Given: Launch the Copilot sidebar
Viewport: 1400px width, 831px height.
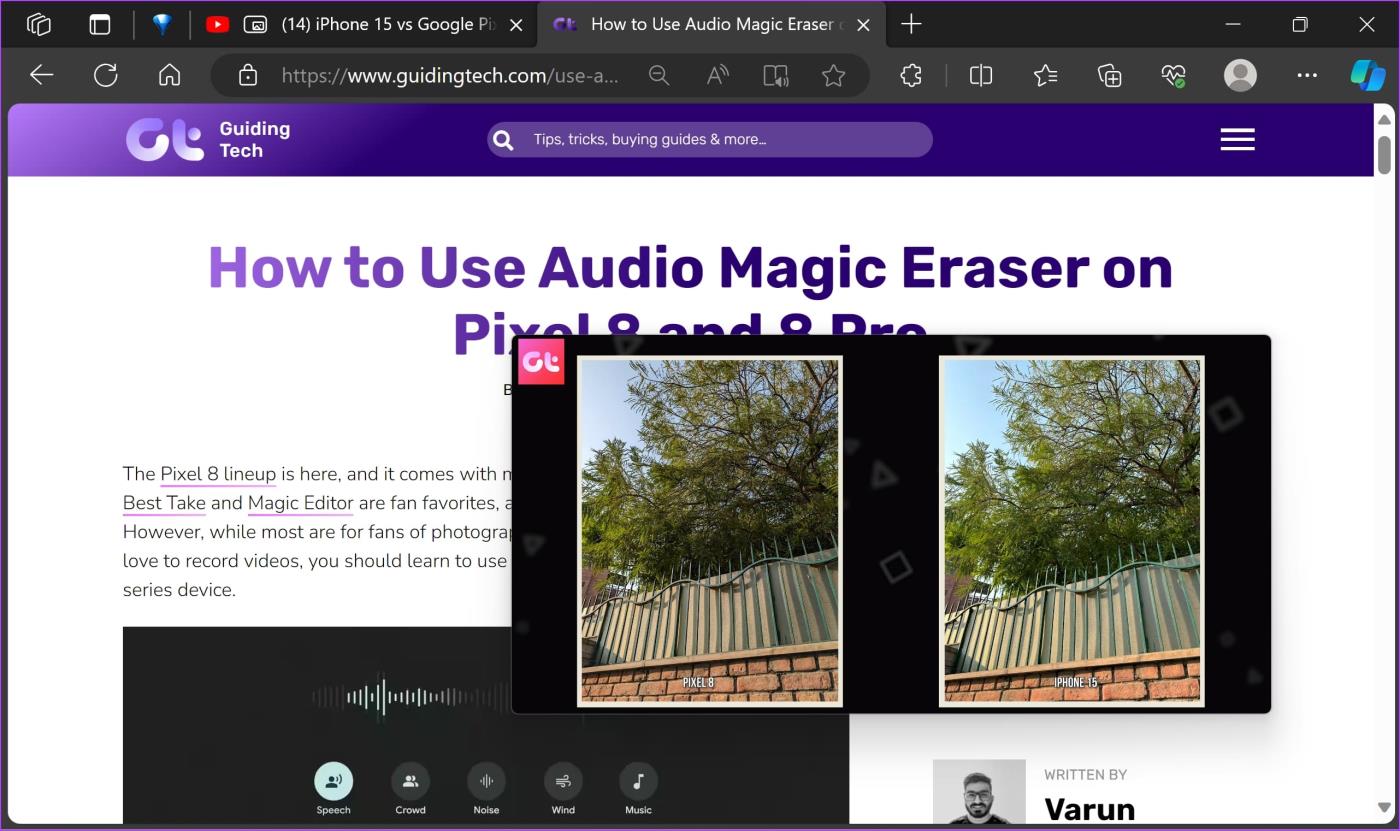Looking at the screenshot, I should point(1367,75).
